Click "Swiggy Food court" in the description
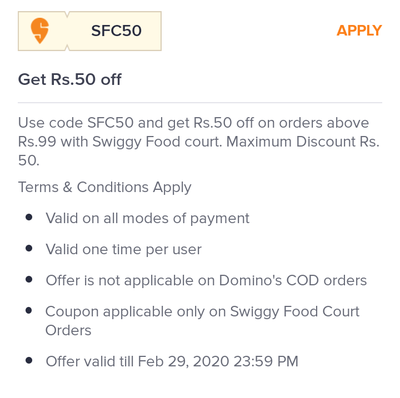The height and width of the screenshot is (398, 400). coord(157,142)
